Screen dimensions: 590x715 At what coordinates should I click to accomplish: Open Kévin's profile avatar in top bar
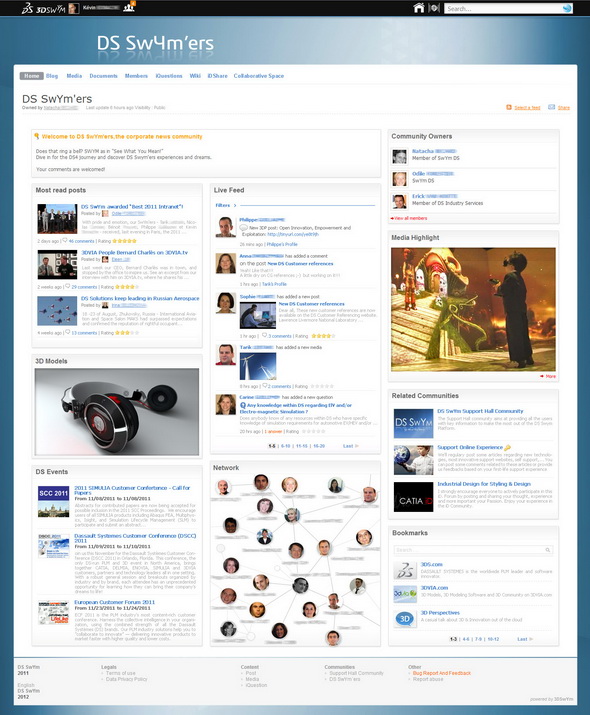tap(73, 8)
